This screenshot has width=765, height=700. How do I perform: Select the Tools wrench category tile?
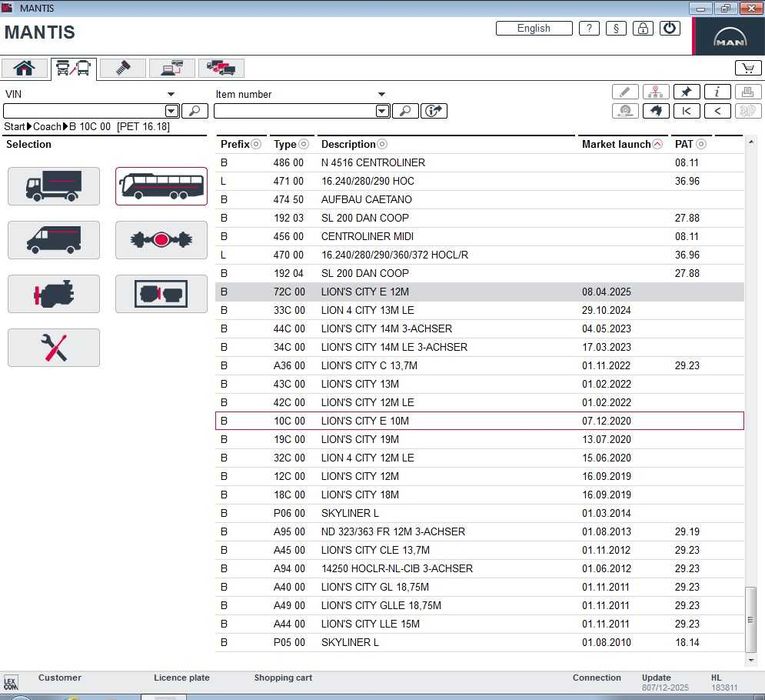click(54, 347)
